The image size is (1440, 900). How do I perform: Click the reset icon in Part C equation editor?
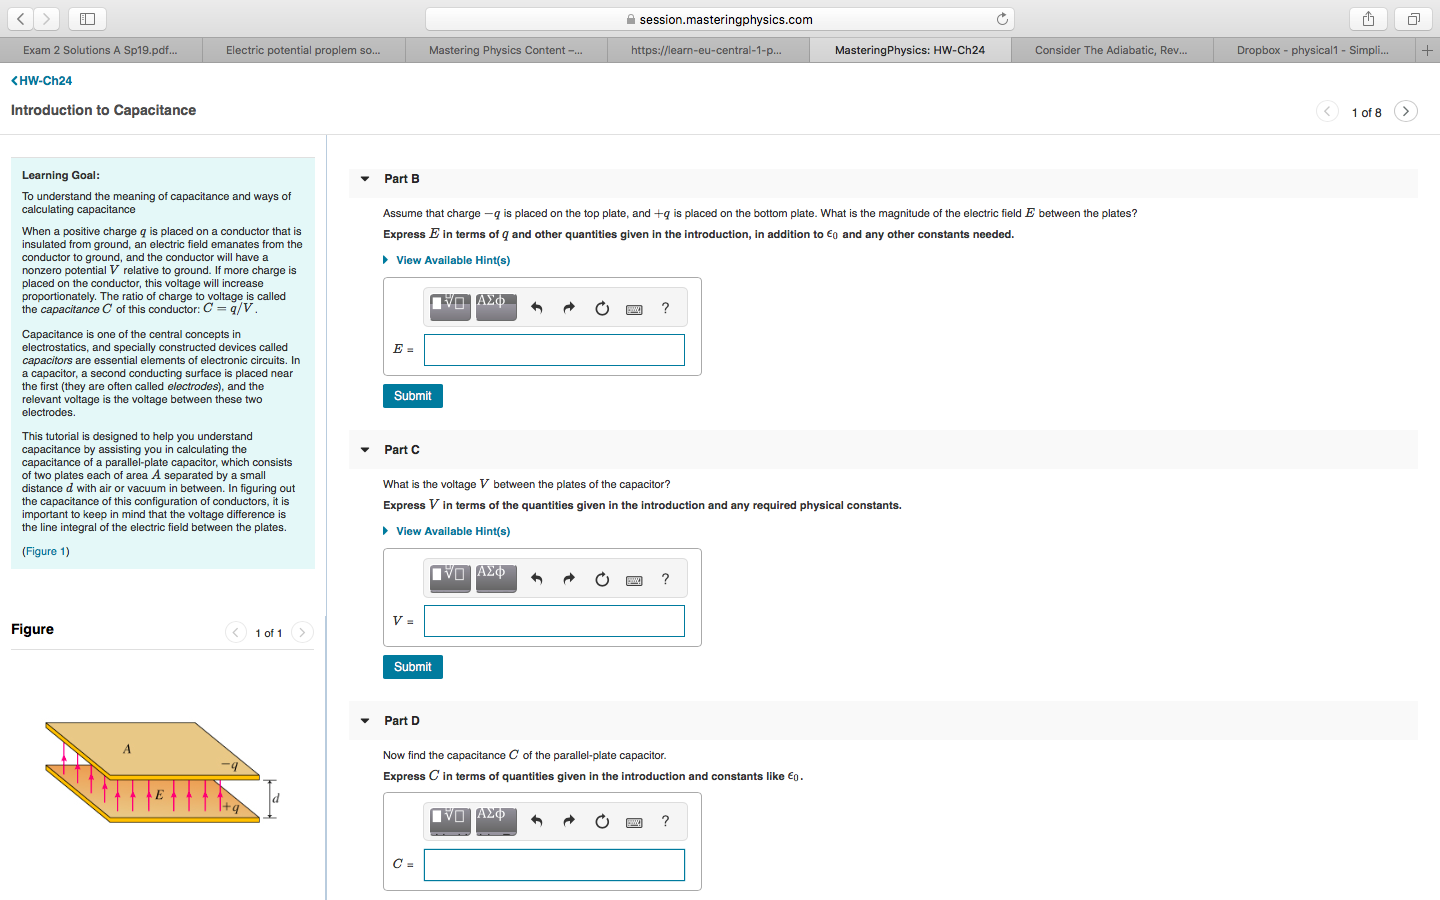point(601,578)
